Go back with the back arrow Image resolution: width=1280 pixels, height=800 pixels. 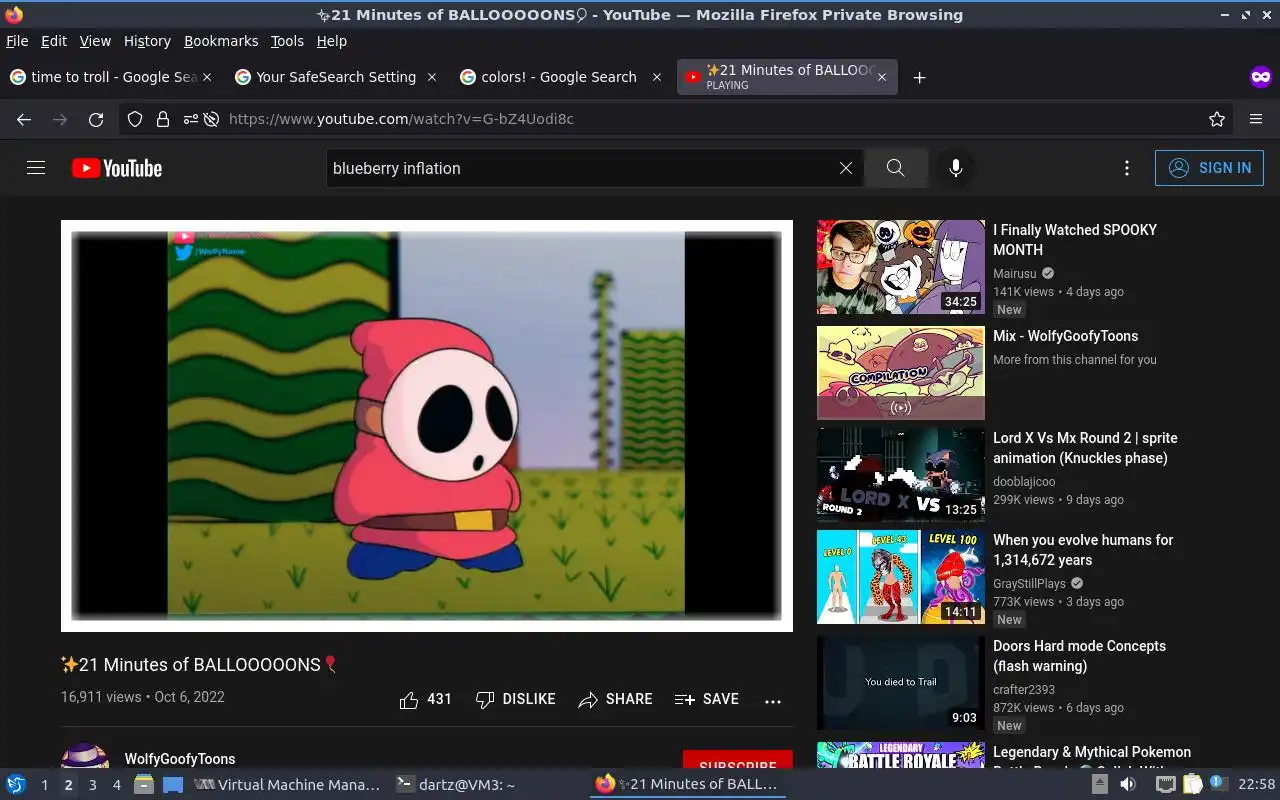pos(24,119)
